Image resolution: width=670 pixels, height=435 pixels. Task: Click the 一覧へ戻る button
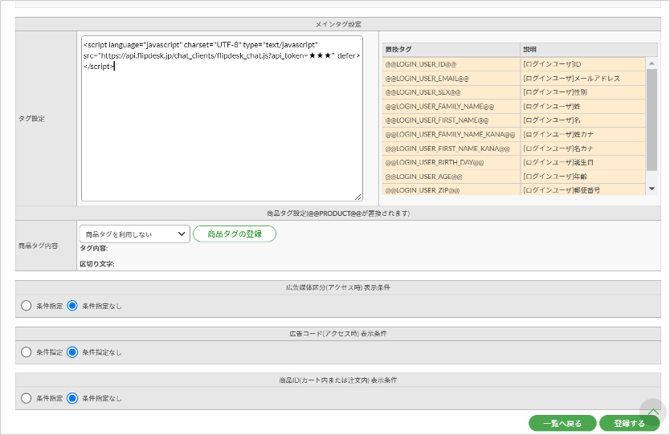pyautogui.click(x=562, y=423)
